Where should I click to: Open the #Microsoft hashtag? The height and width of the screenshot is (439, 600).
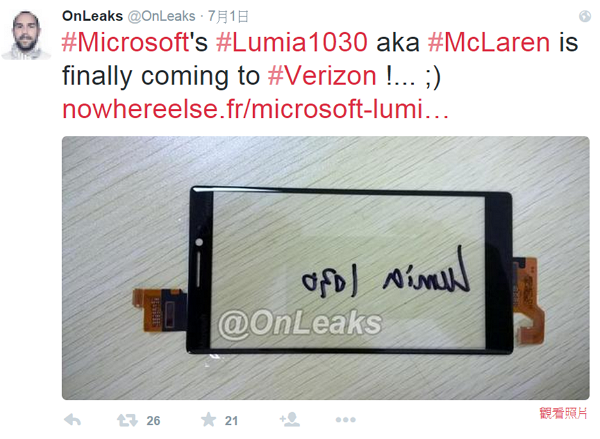125,42
